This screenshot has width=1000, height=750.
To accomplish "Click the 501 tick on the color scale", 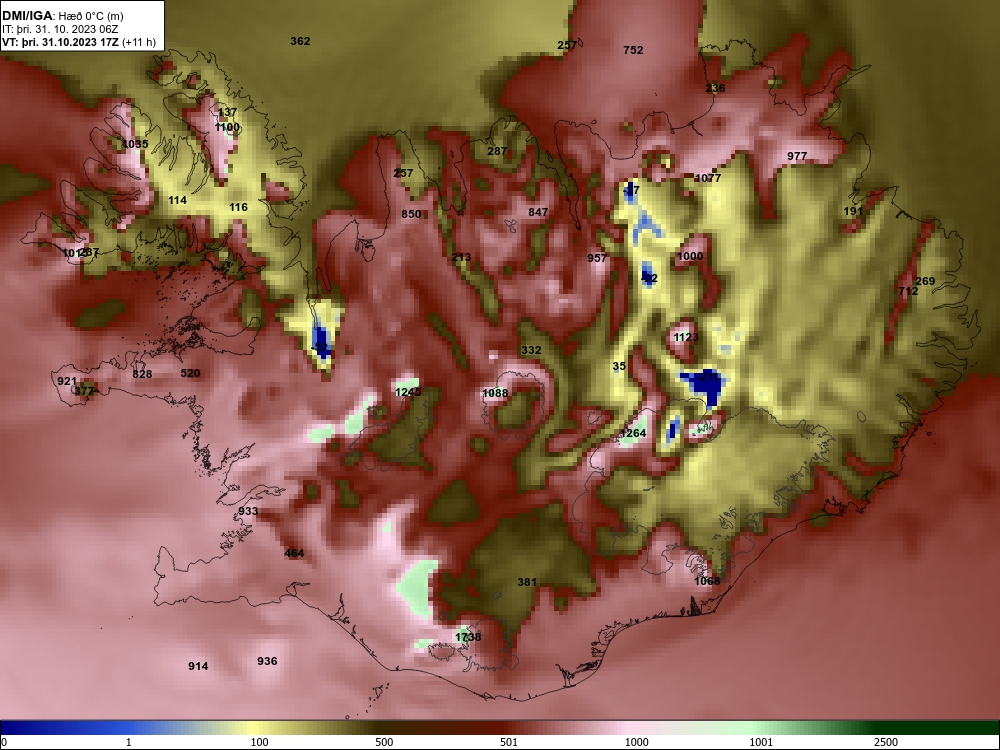I will 509,742.
